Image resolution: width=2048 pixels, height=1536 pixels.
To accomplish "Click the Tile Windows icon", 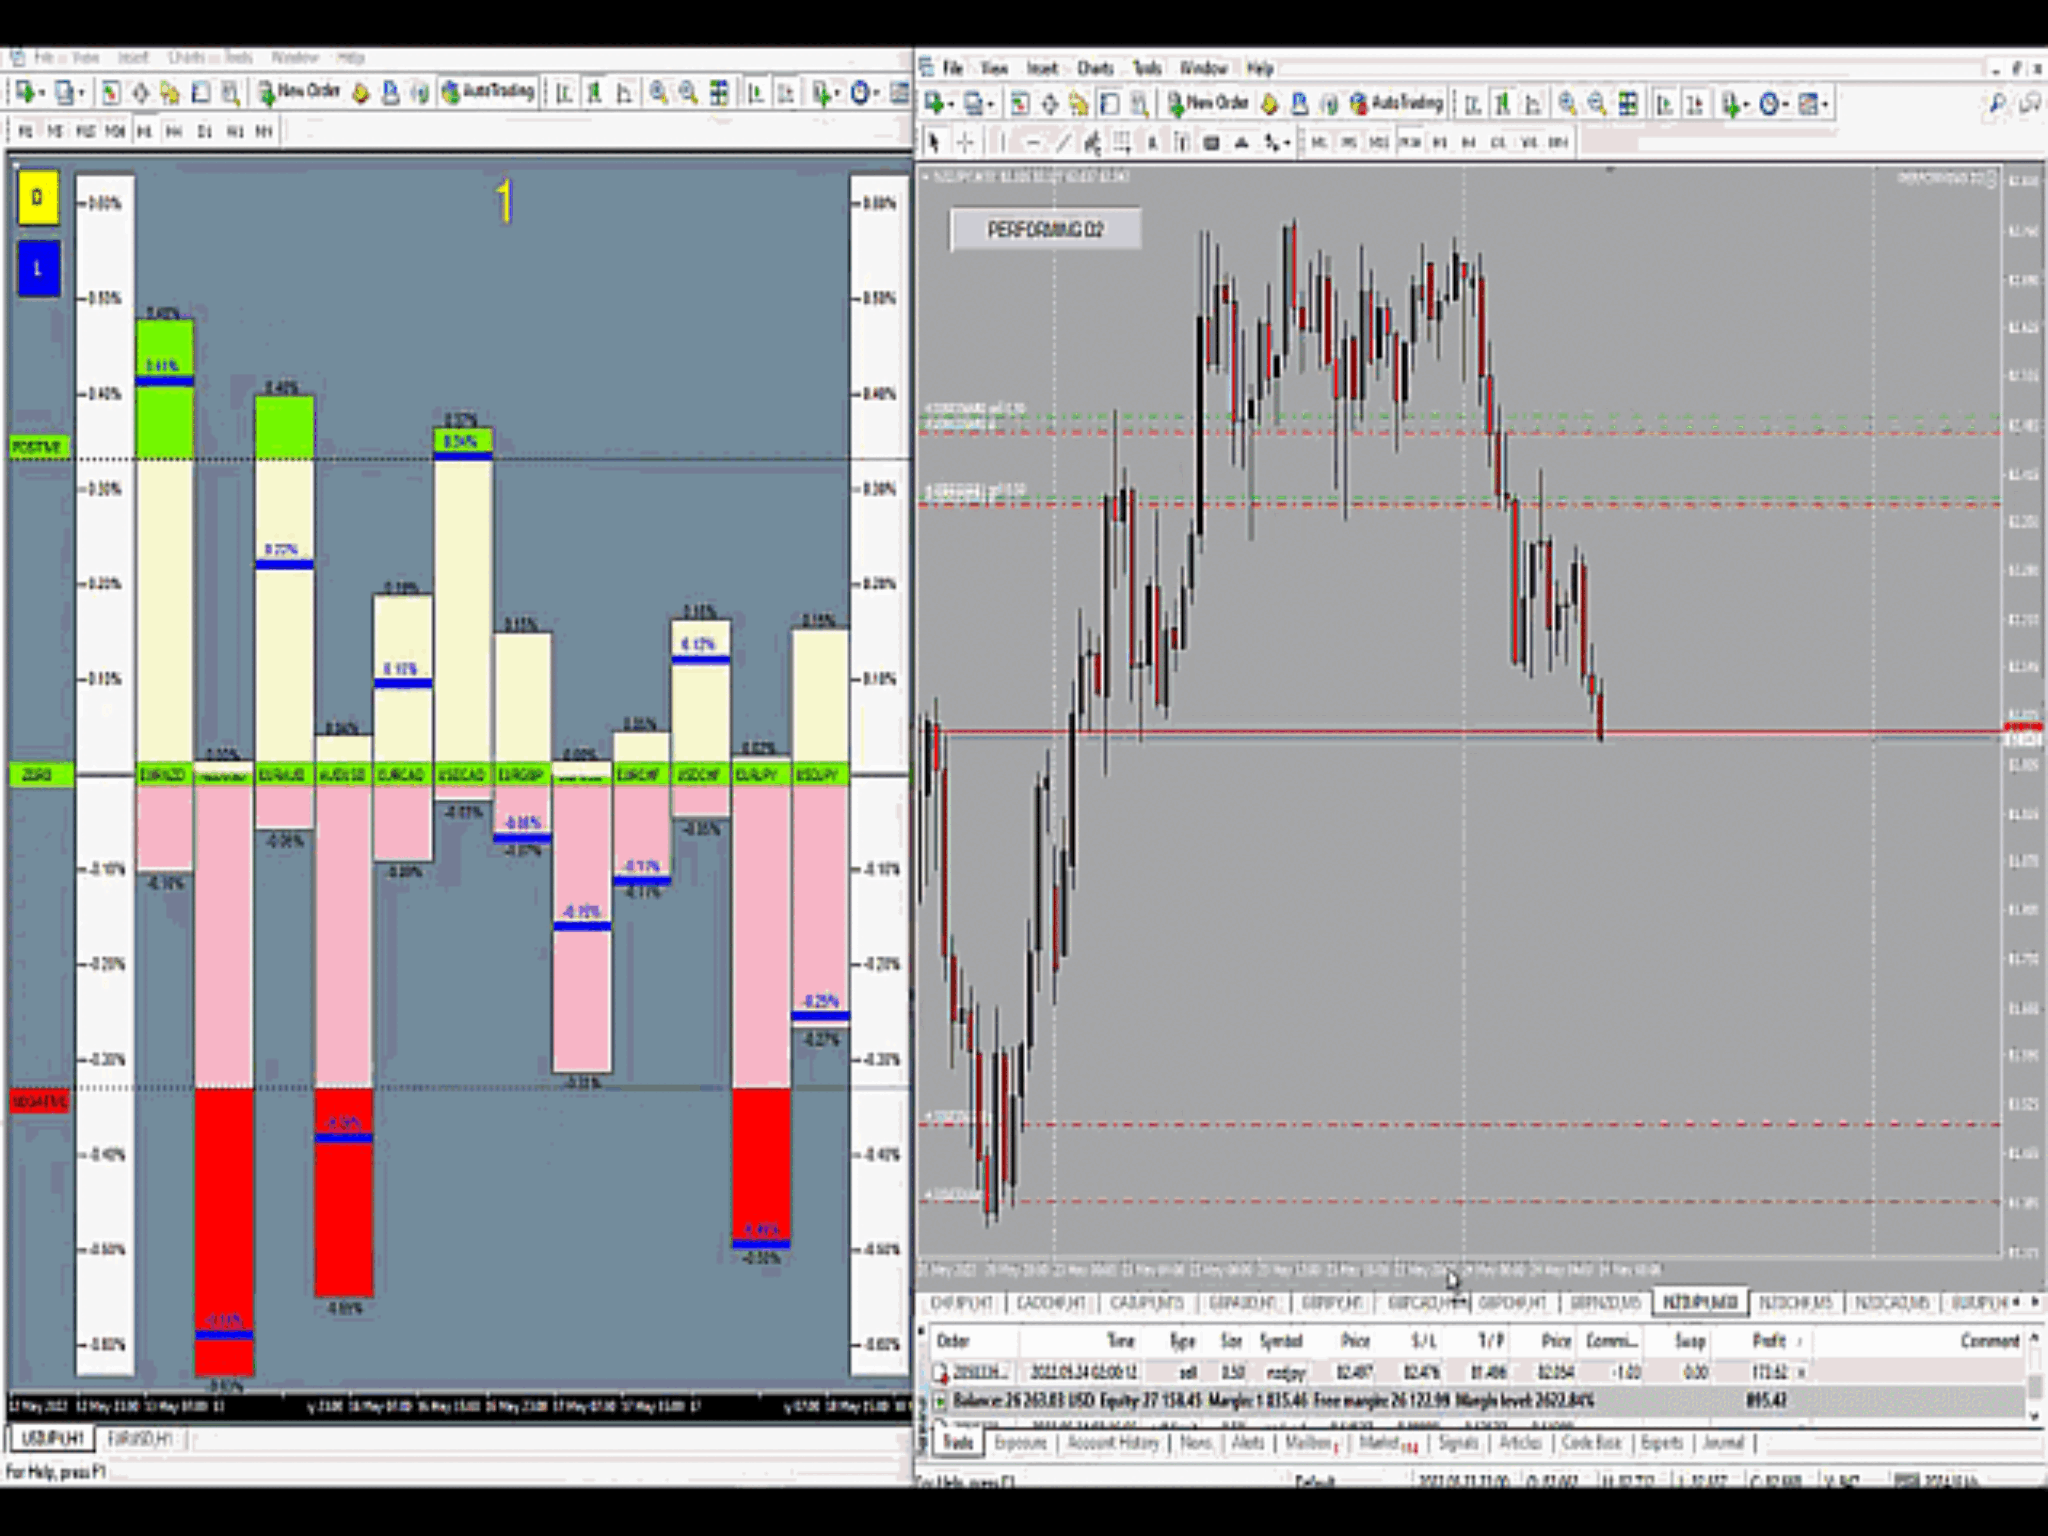I will tap(1628, 103).
